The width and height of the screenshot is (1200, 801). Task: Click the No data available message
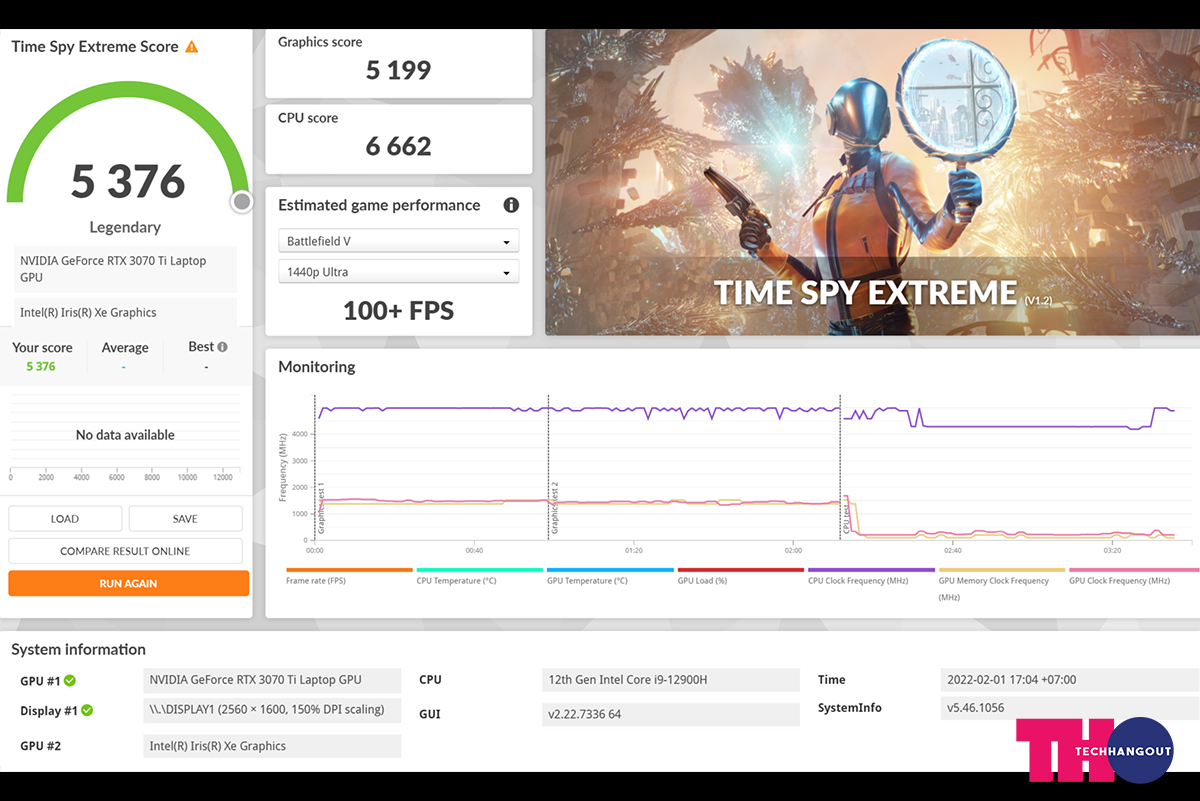125,435
